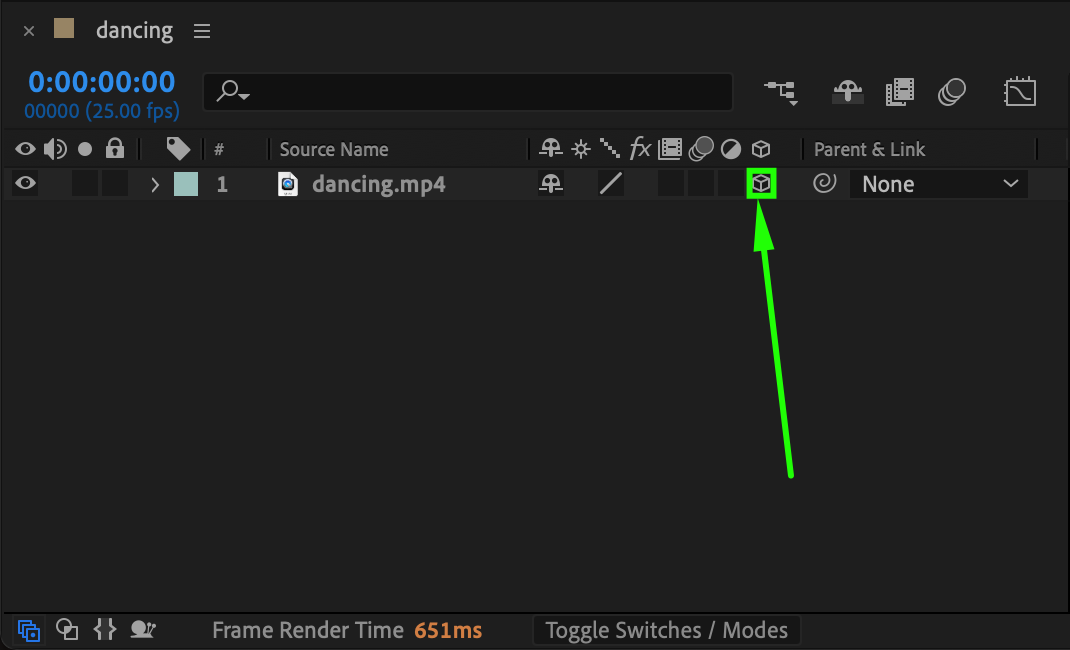Click the current timecode 0:00:00:00
1070x650 pixels.
[101, 82]
